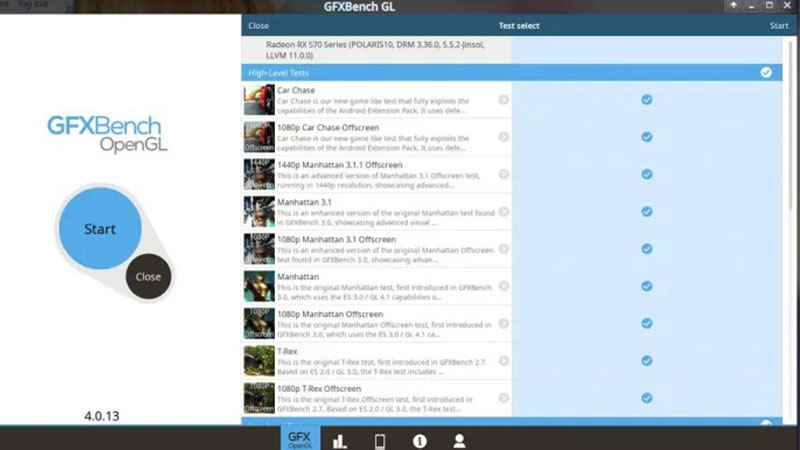This screenshot has height=450, width=800.
Task: Uncheck the 1080p T-Rex Offscreen test
Action: tap(646, 397)
